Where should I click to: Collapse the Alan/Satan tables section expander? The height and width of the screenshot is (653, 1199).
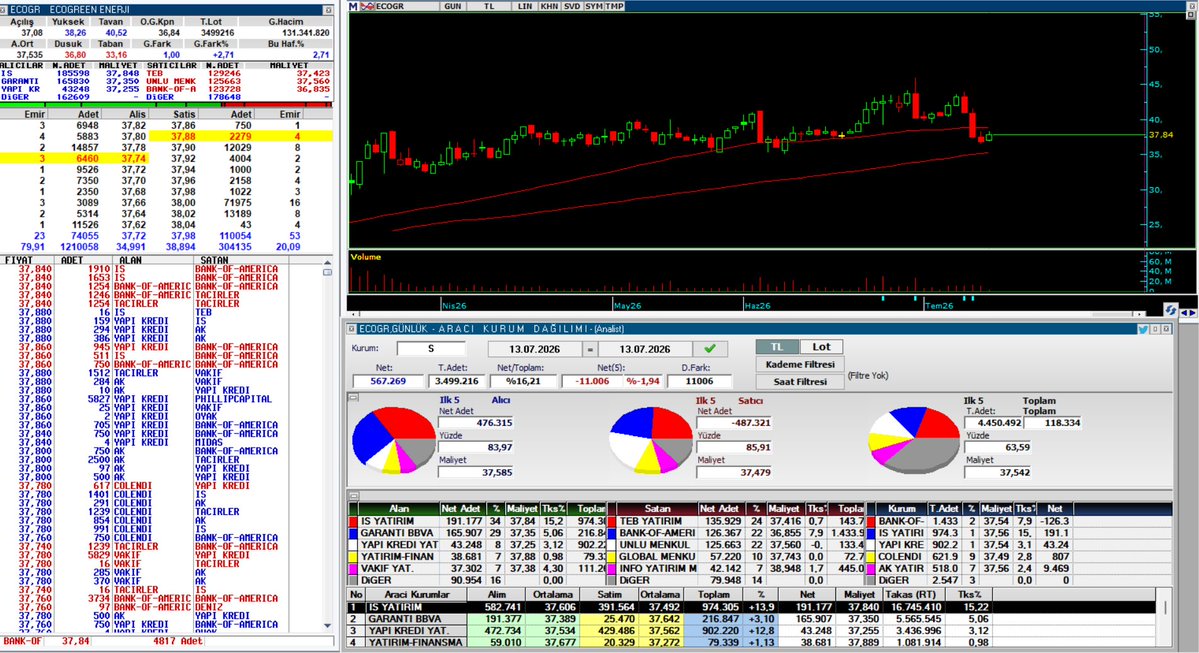(353, 495)
